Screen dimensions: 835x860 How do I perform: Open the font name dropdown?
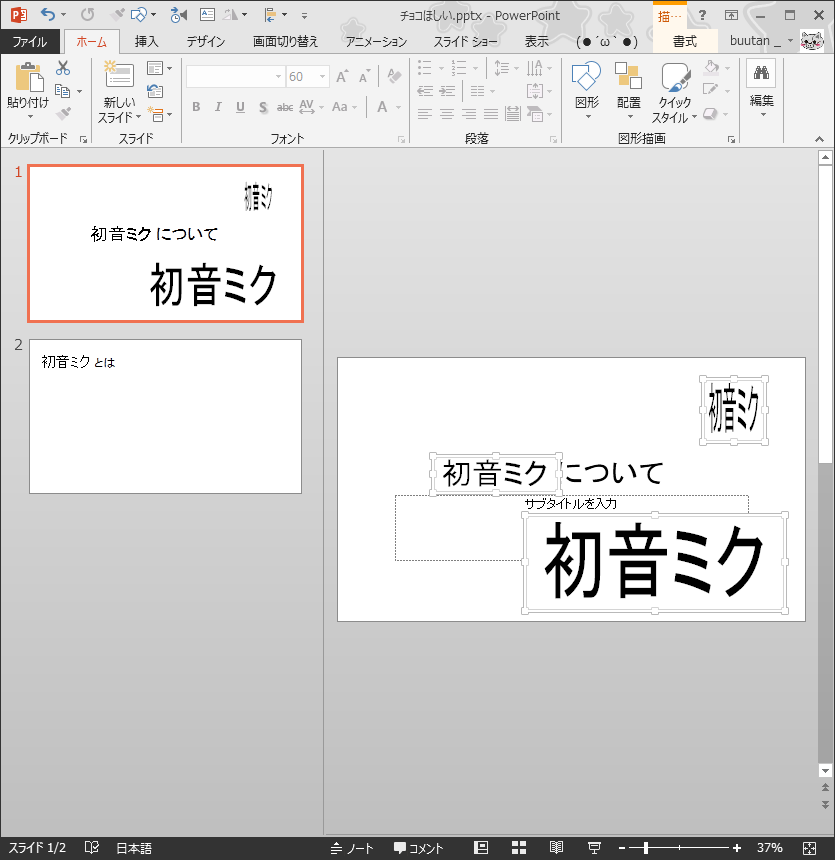278,77
